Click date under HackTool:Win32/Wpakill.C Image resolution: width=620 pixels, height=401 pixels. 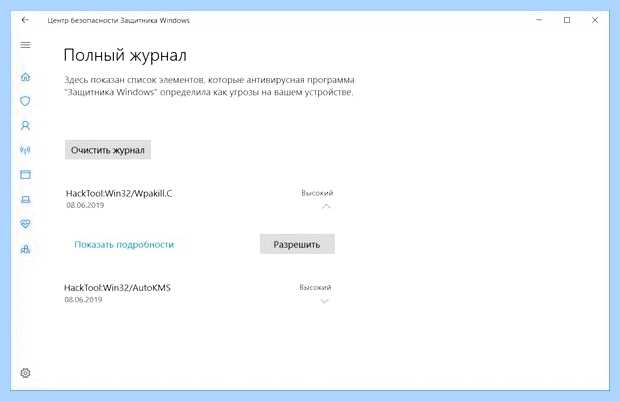pyautogui.click(x=85, y=205)
